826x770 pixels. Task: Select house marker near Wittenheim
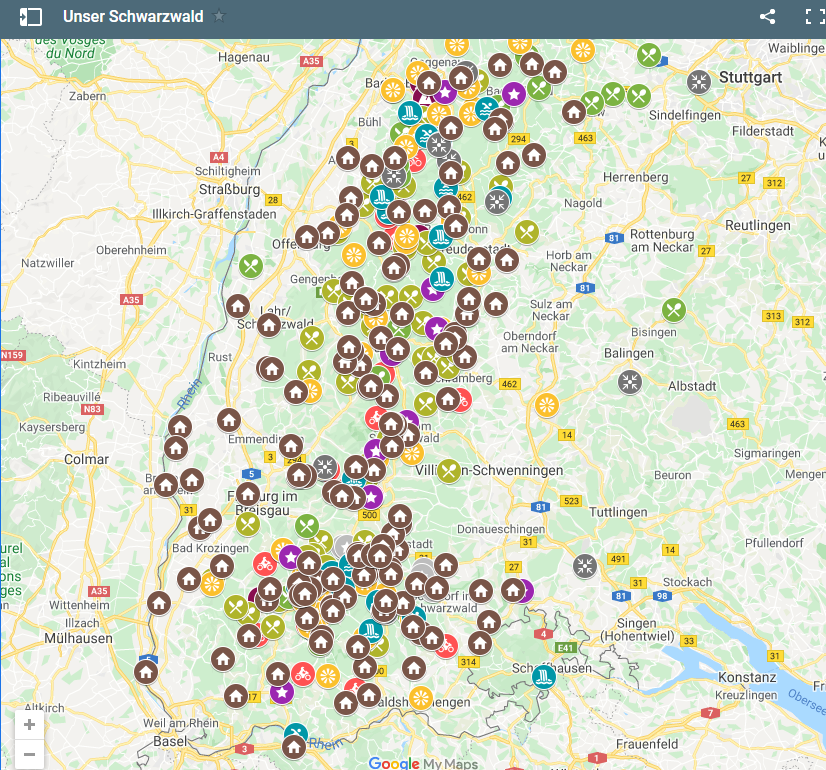click(x=159, y=603)
